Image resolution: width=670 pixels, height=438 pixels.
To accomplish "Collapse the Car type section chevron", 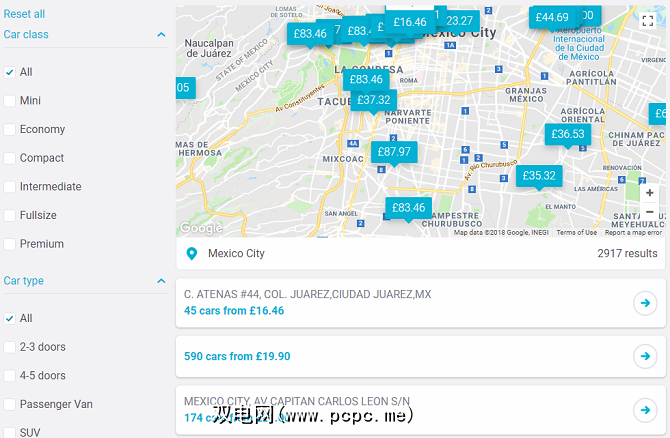I will point(161,281).
